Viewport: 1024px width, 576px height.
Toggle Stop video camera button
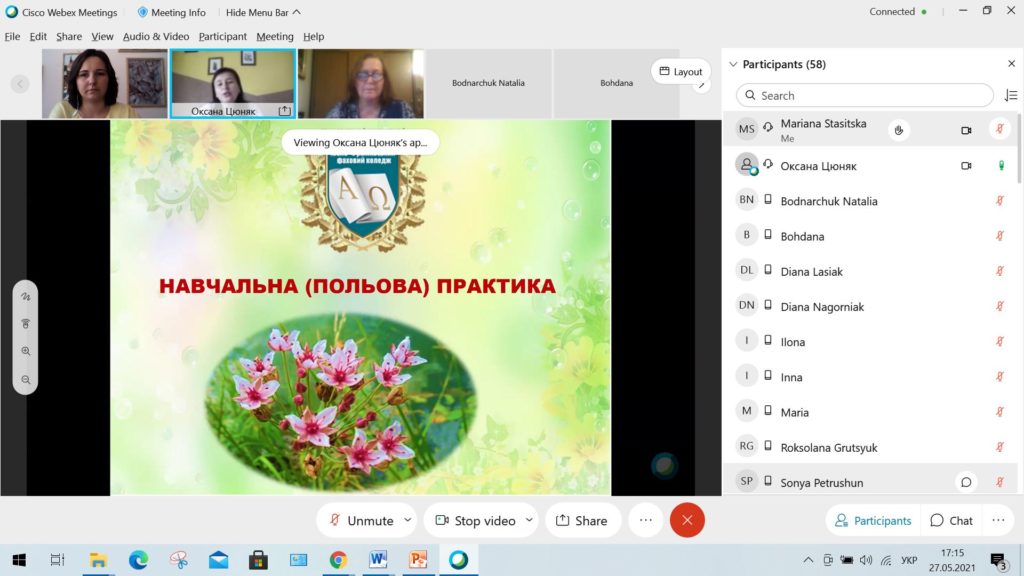click(x=474, y=520)
